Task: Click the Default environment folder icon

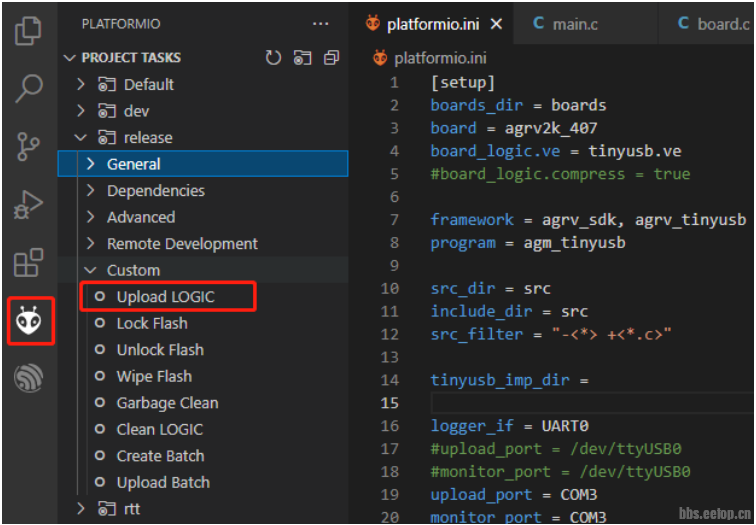Action: click(107, 85)
